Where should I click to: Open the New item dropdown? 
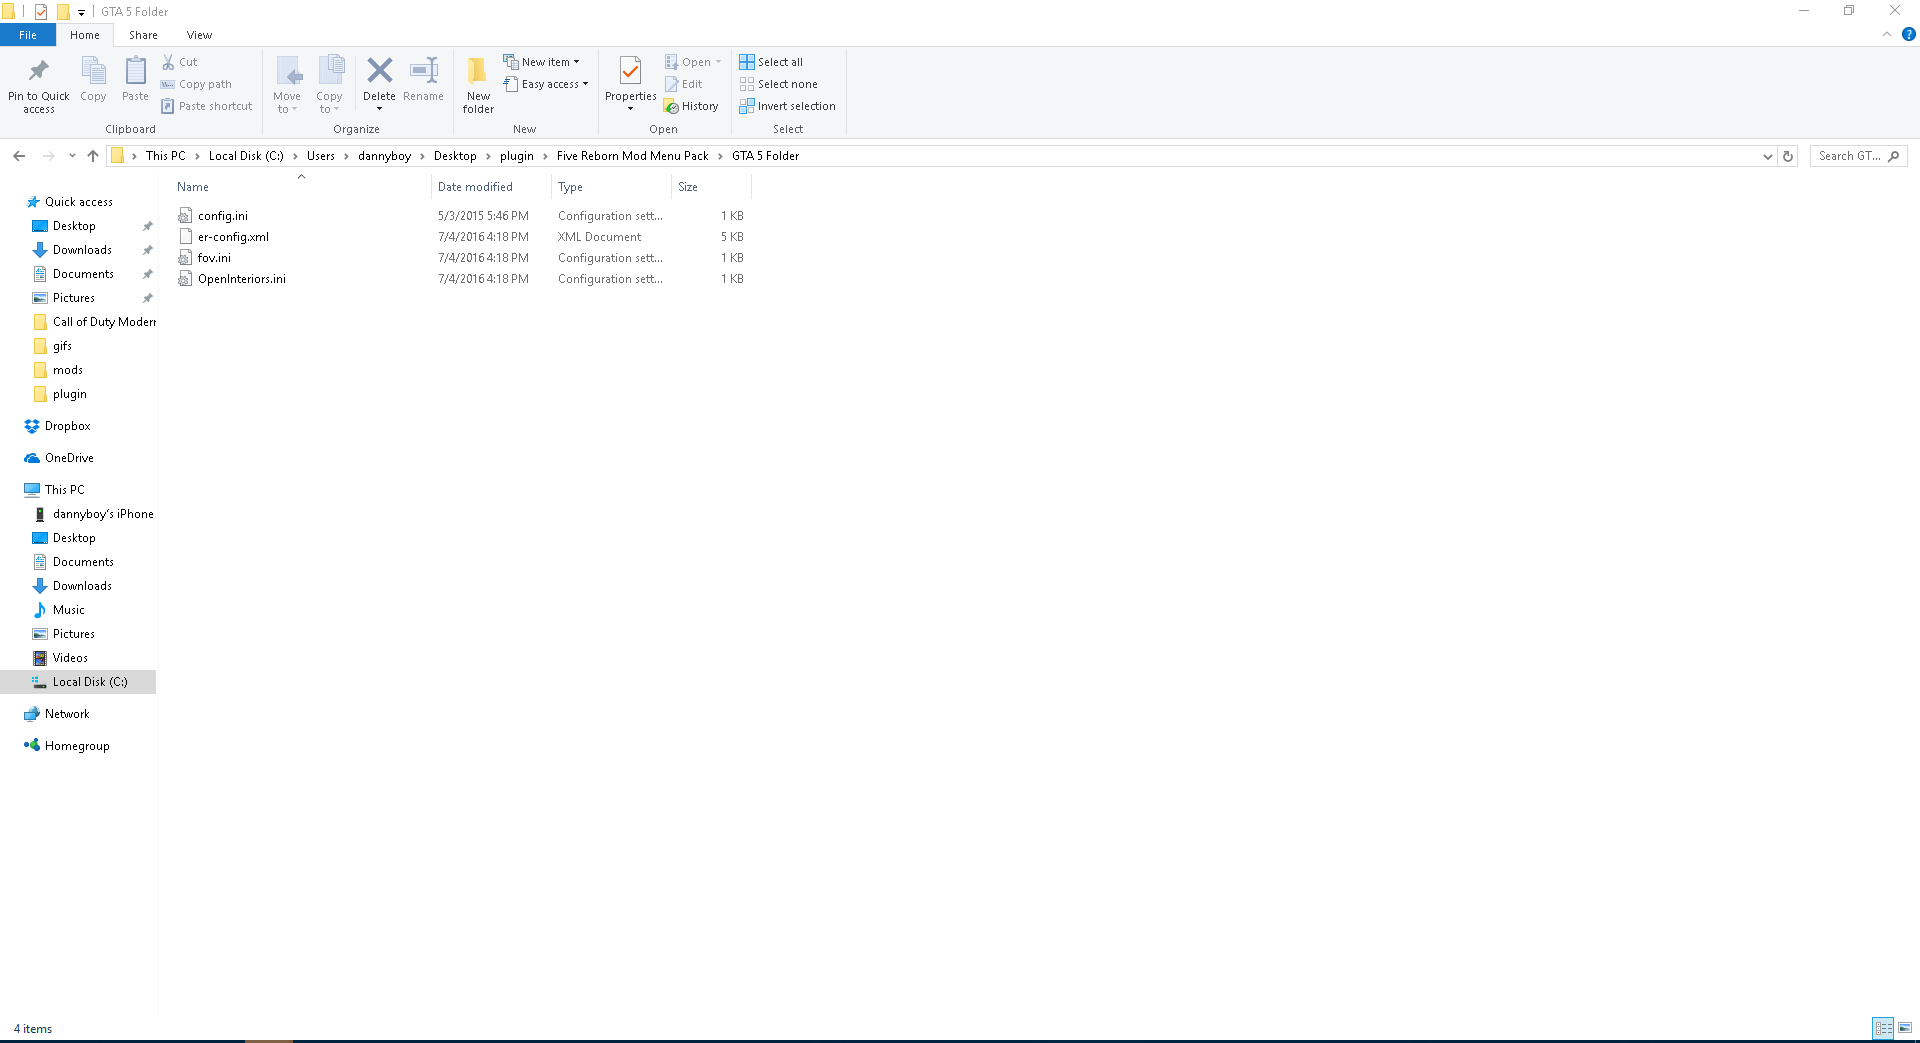pos(542,62)
